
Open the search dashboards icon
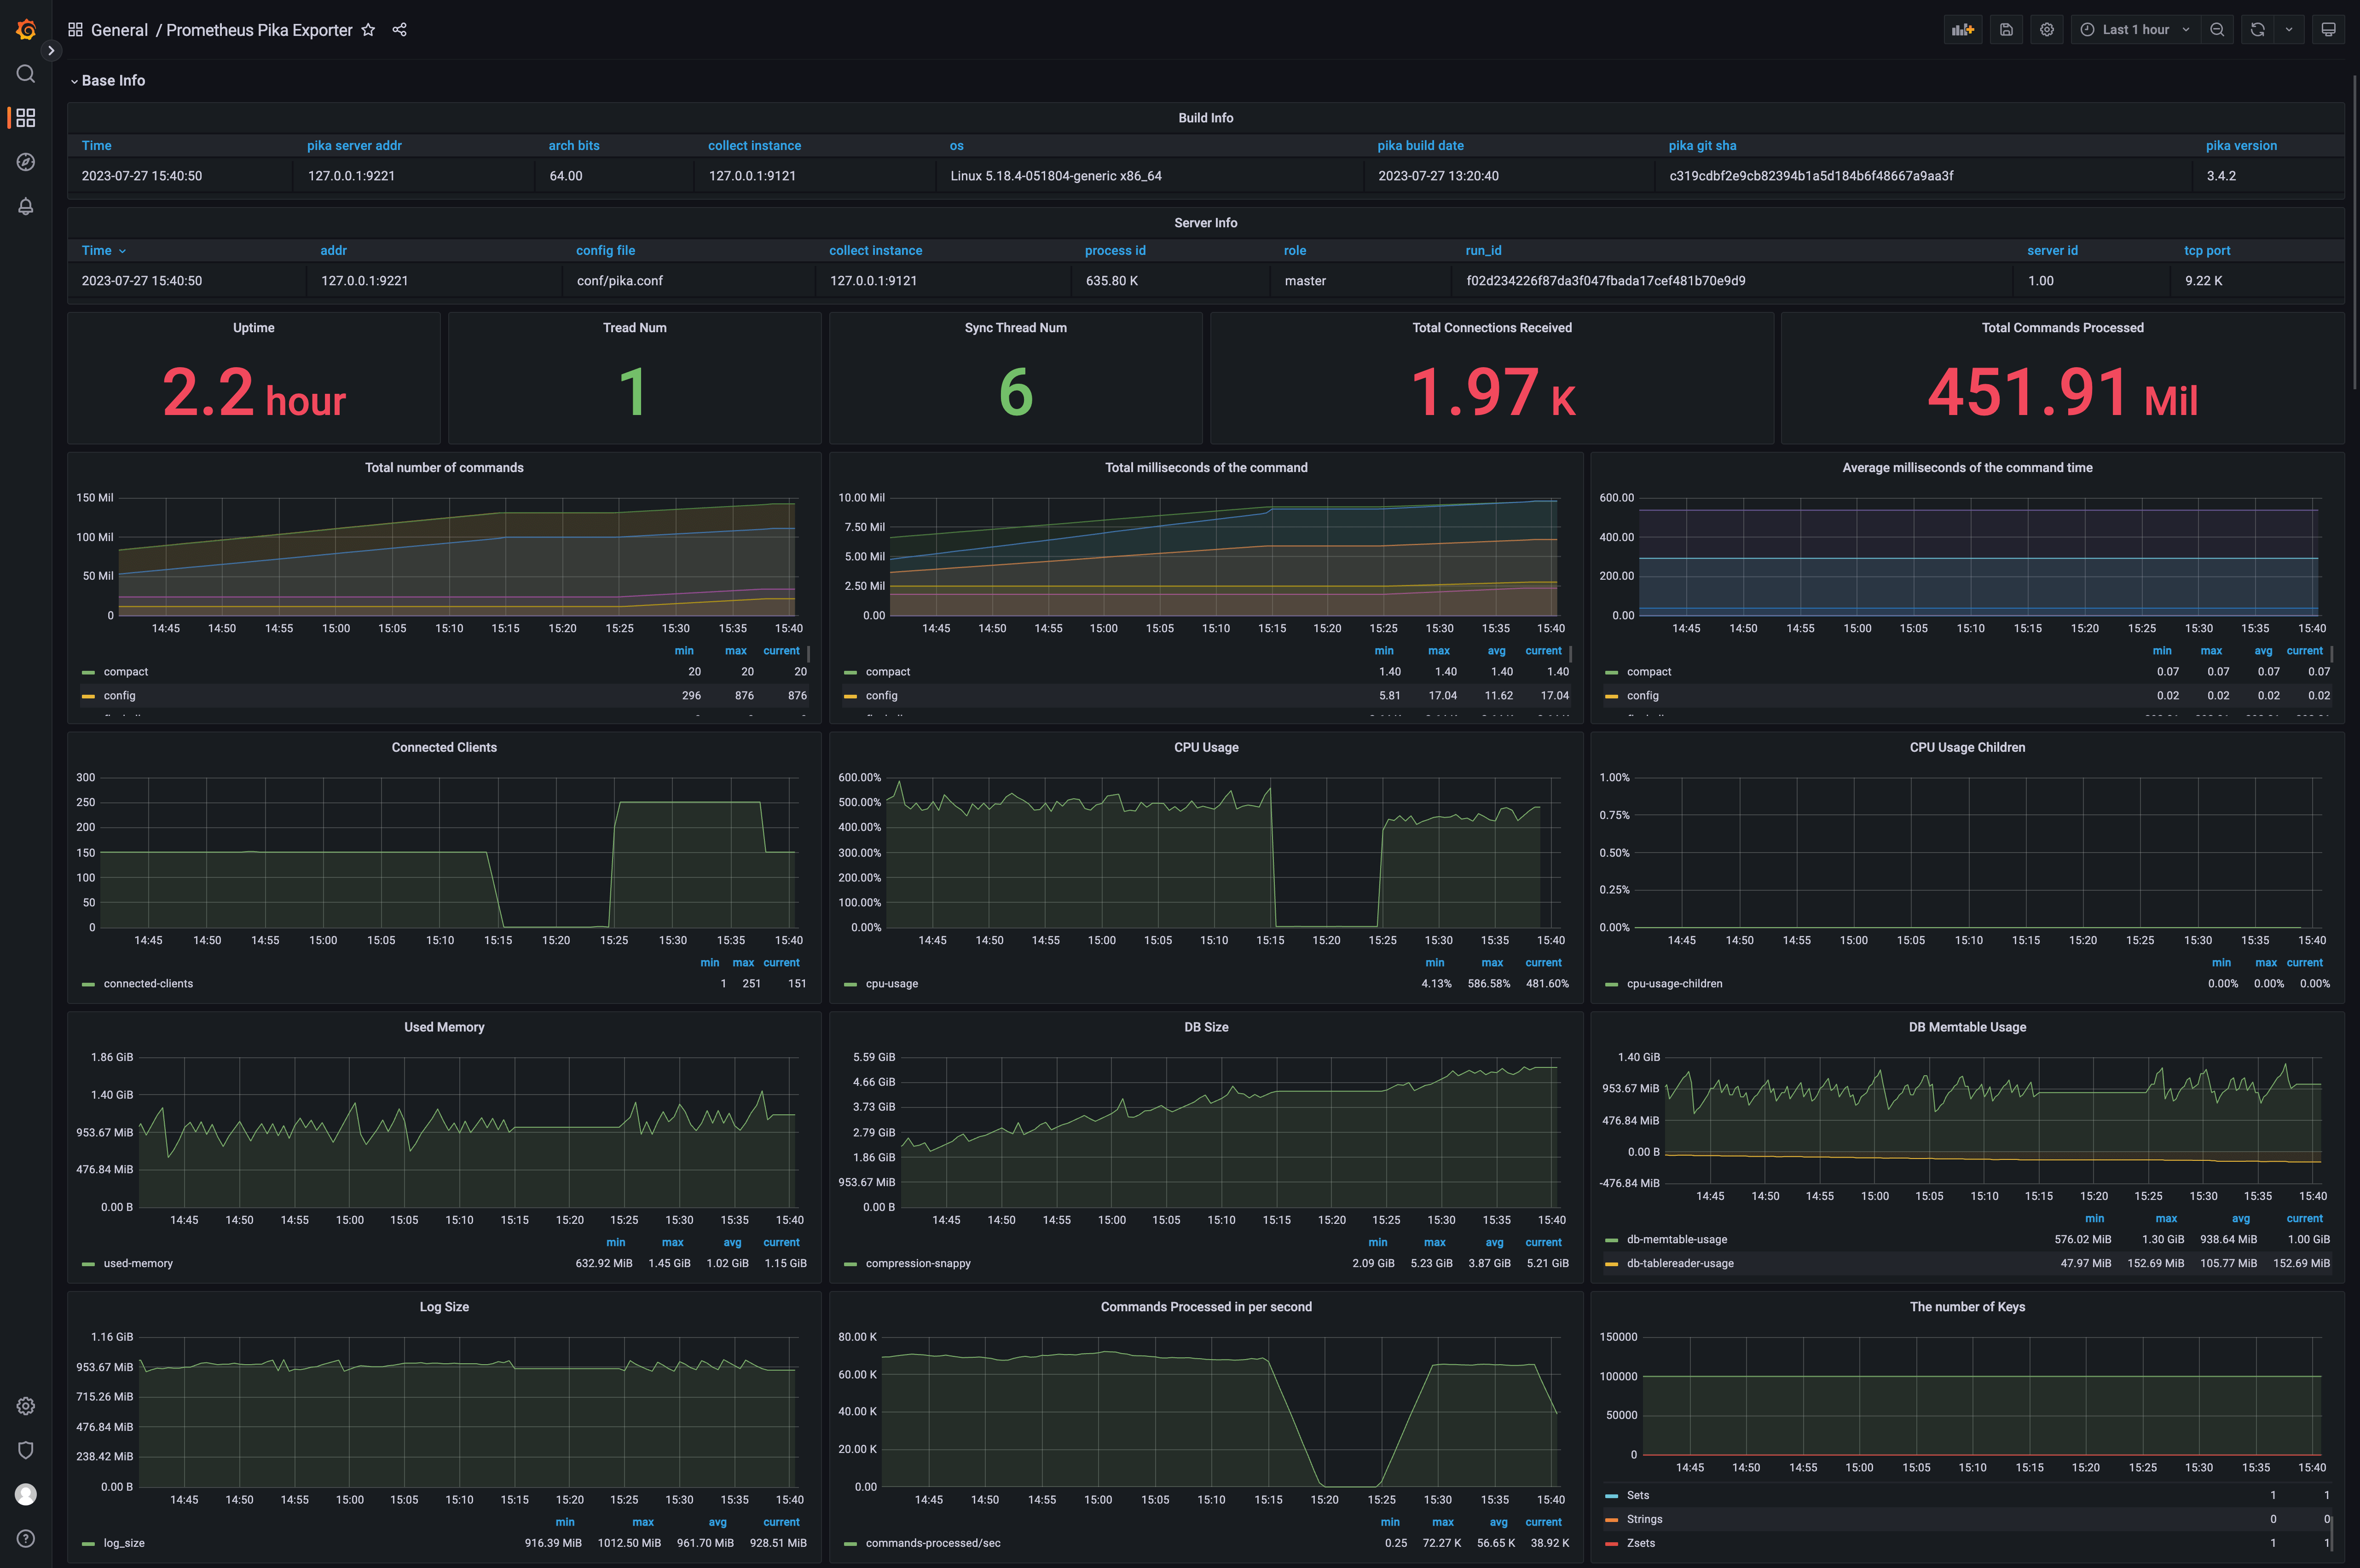click(26, 74)
